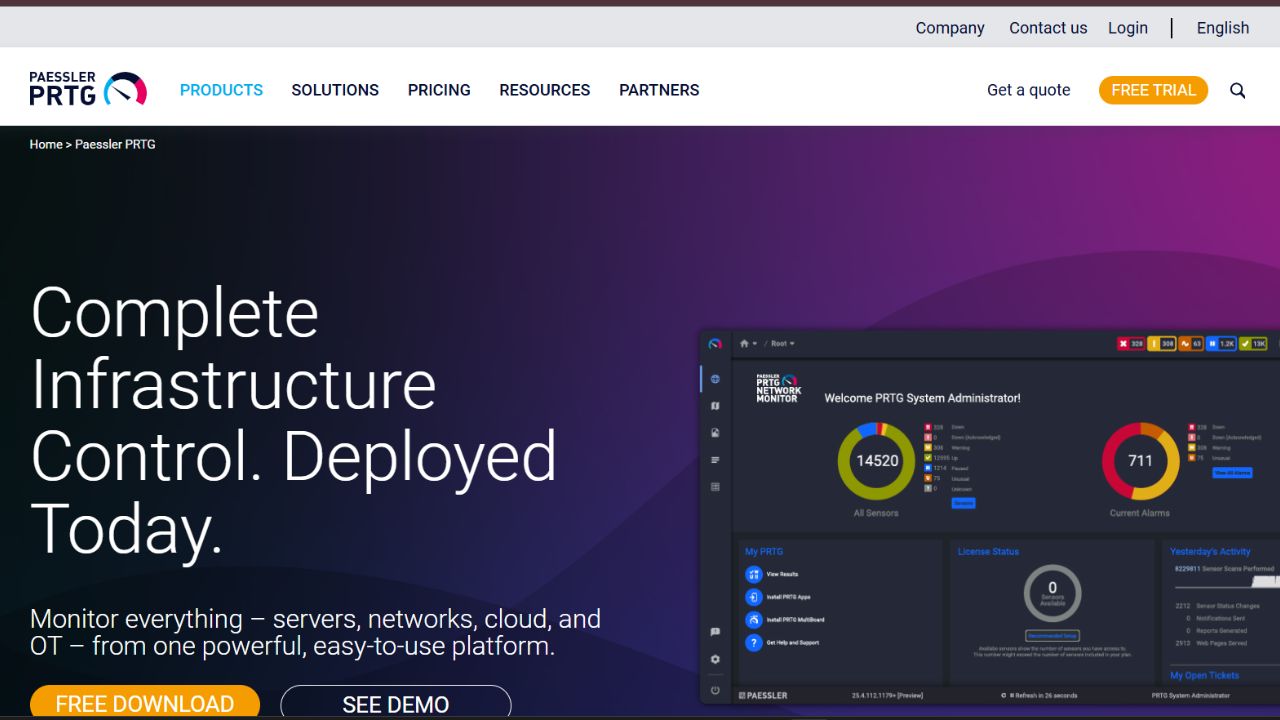Click the blue 1.2K paused badge

pos(1221,344)
